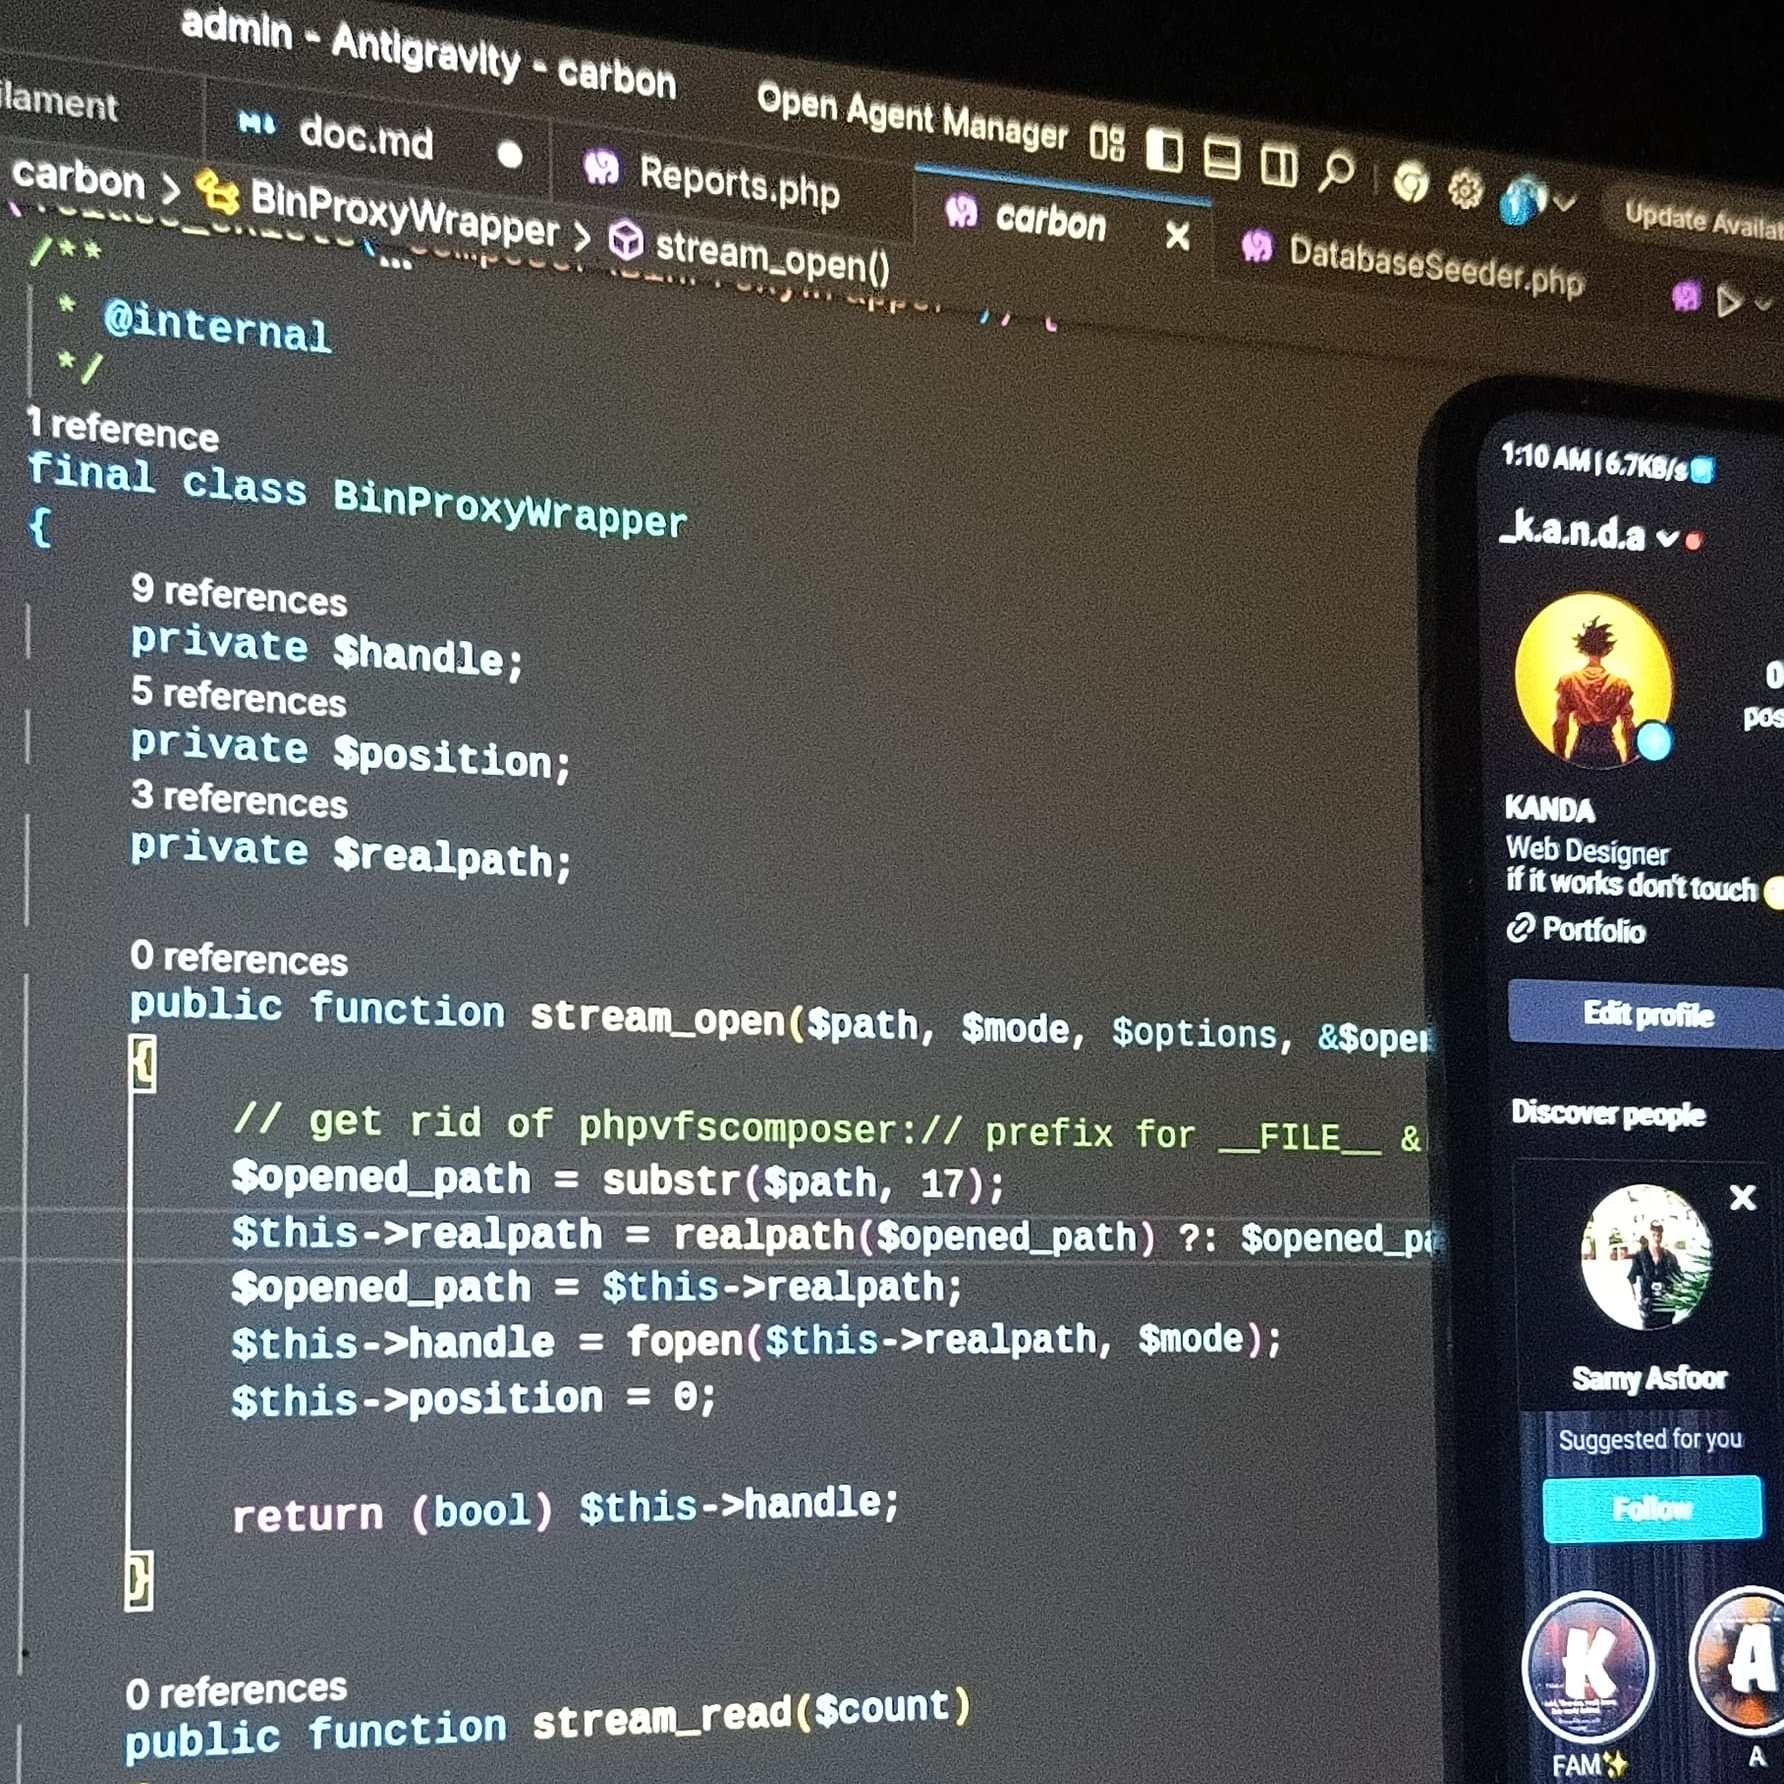
Task: Select BinProxyWrapper in the breadcrumb
Action: 403,214
